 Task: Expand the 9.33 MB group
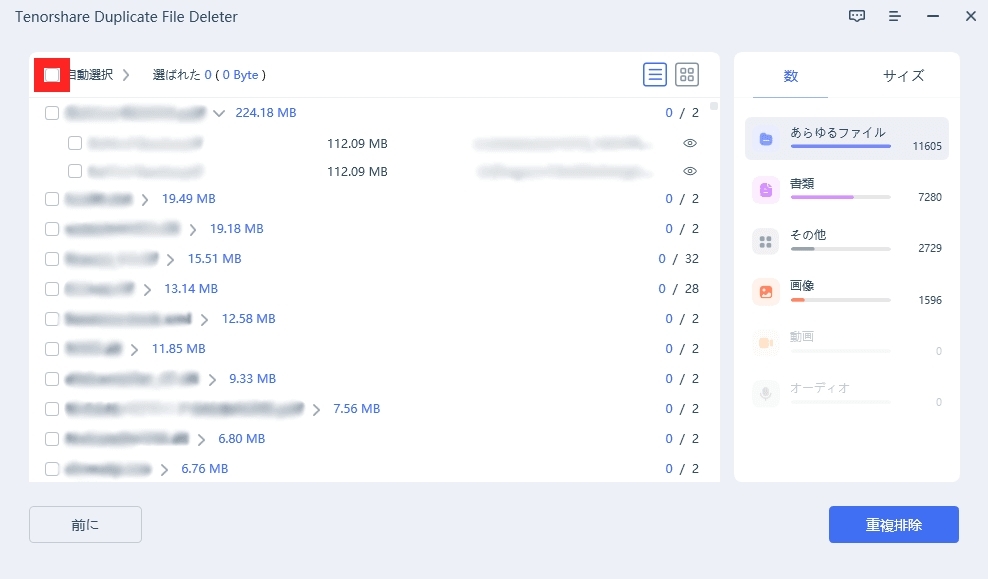tap(212, 379)
